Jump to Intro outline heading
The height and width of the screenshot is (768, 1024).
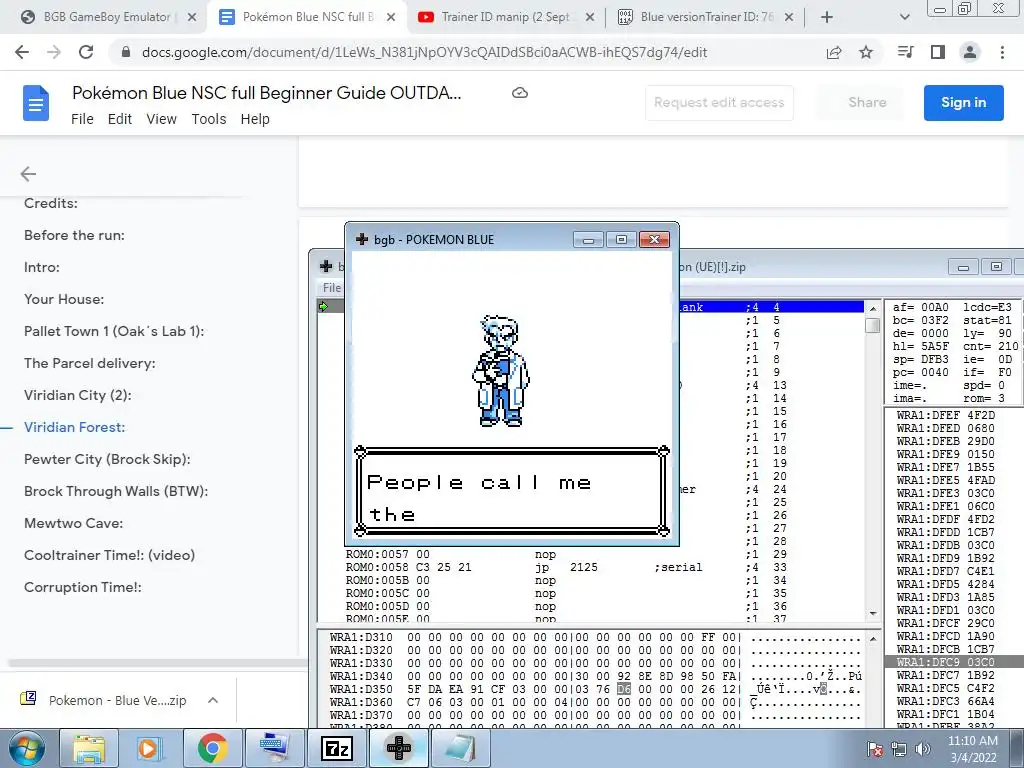42,267
